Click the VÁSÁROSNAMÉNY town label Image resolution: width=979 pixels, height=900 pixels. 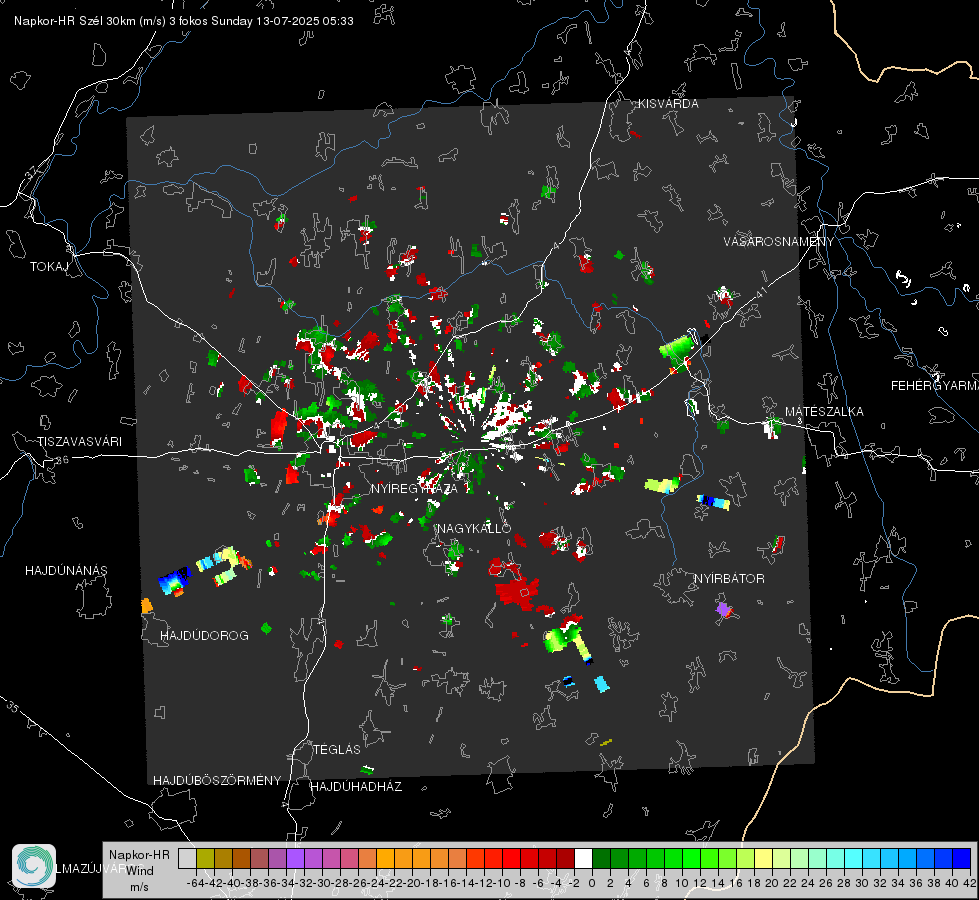779,242
